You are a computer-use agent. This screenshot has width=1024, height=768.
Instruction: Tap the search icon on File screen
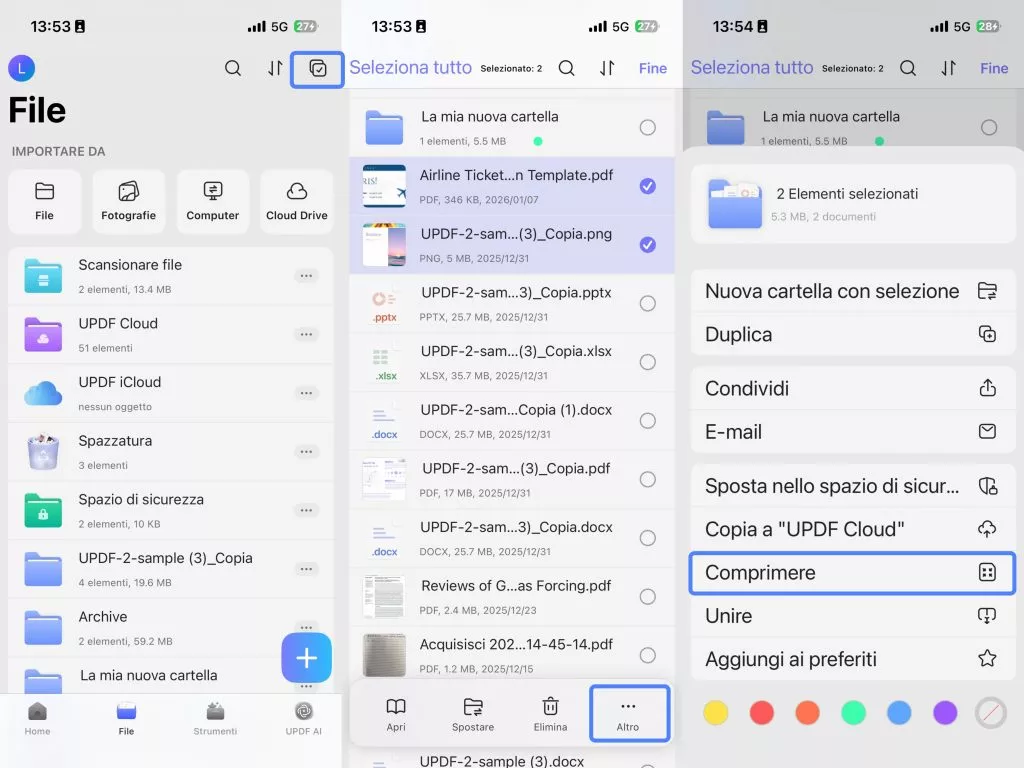point(233,69)
